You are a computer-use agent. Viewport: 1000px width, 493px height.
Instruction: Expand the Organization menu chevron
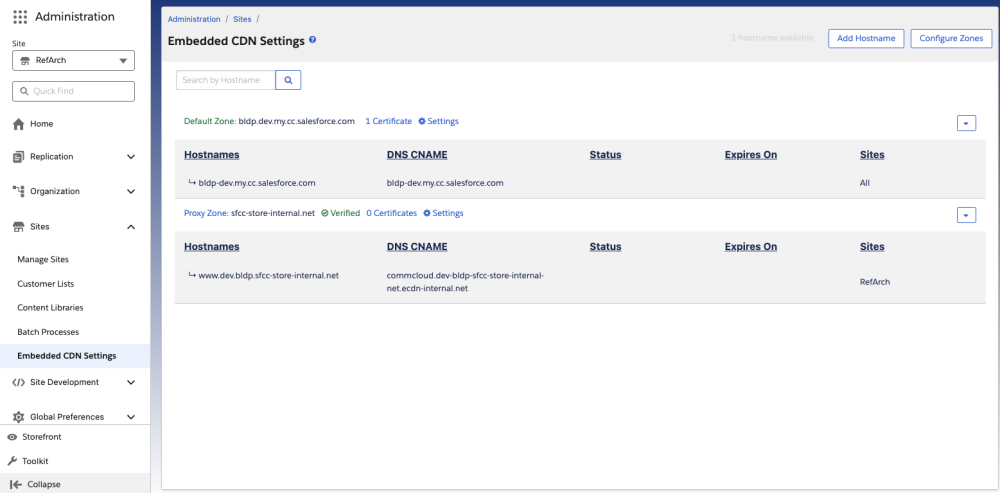click(131, 191)
